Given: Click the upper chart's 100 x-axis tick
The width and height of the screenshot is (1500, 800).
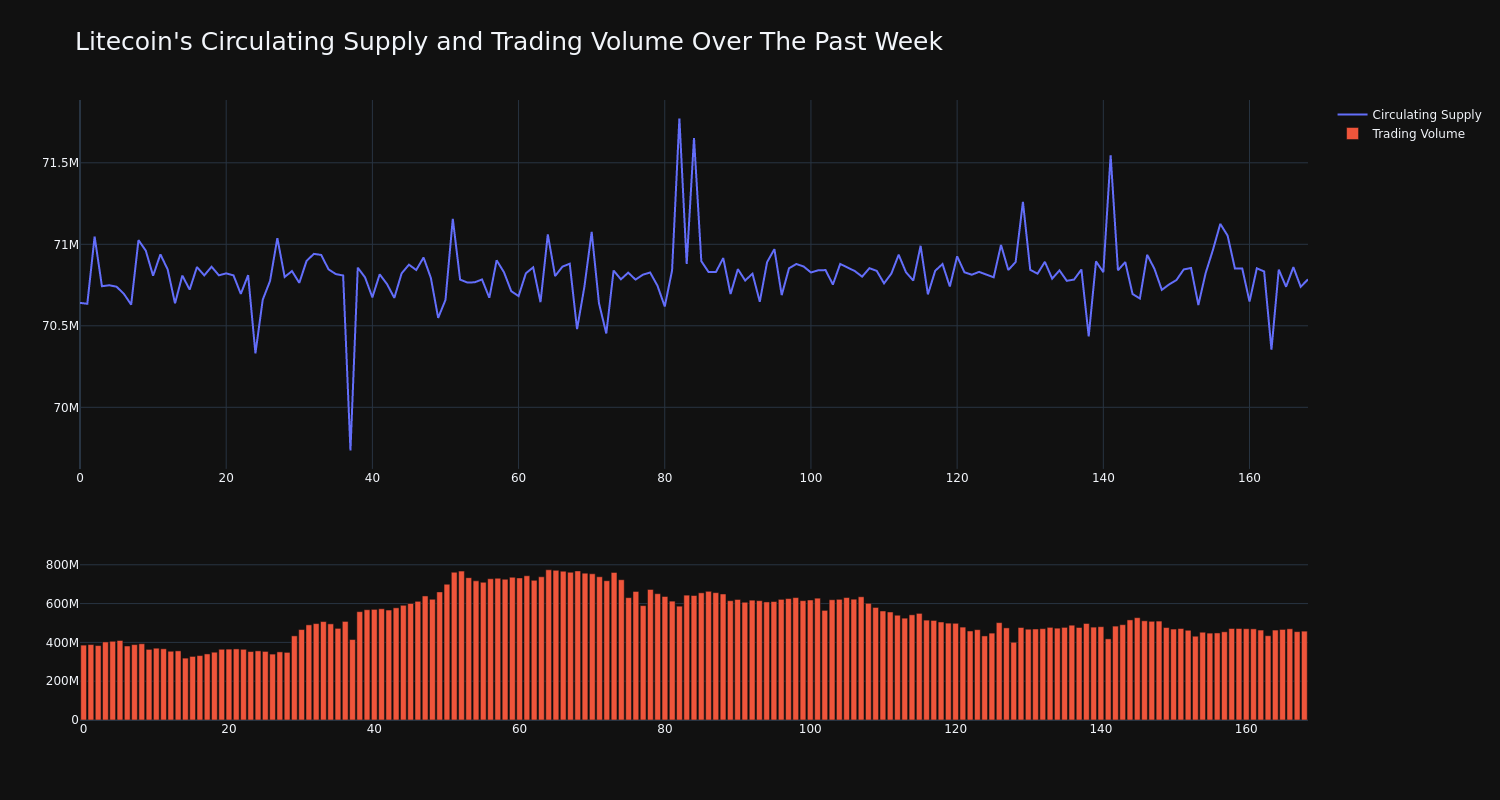Looking at the screenshot, I should pyautogui.click(x=811, y=478).
